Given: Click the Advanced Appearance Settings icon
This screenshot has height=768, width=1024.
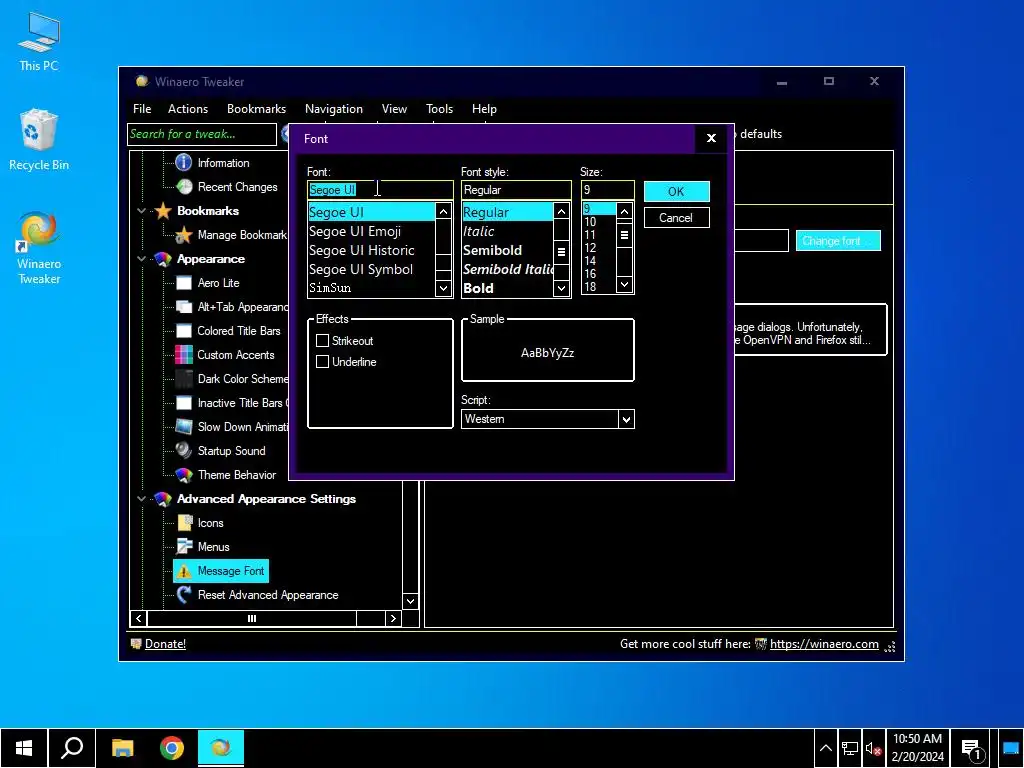Looking at the screenshot, I should click(163, 499).
